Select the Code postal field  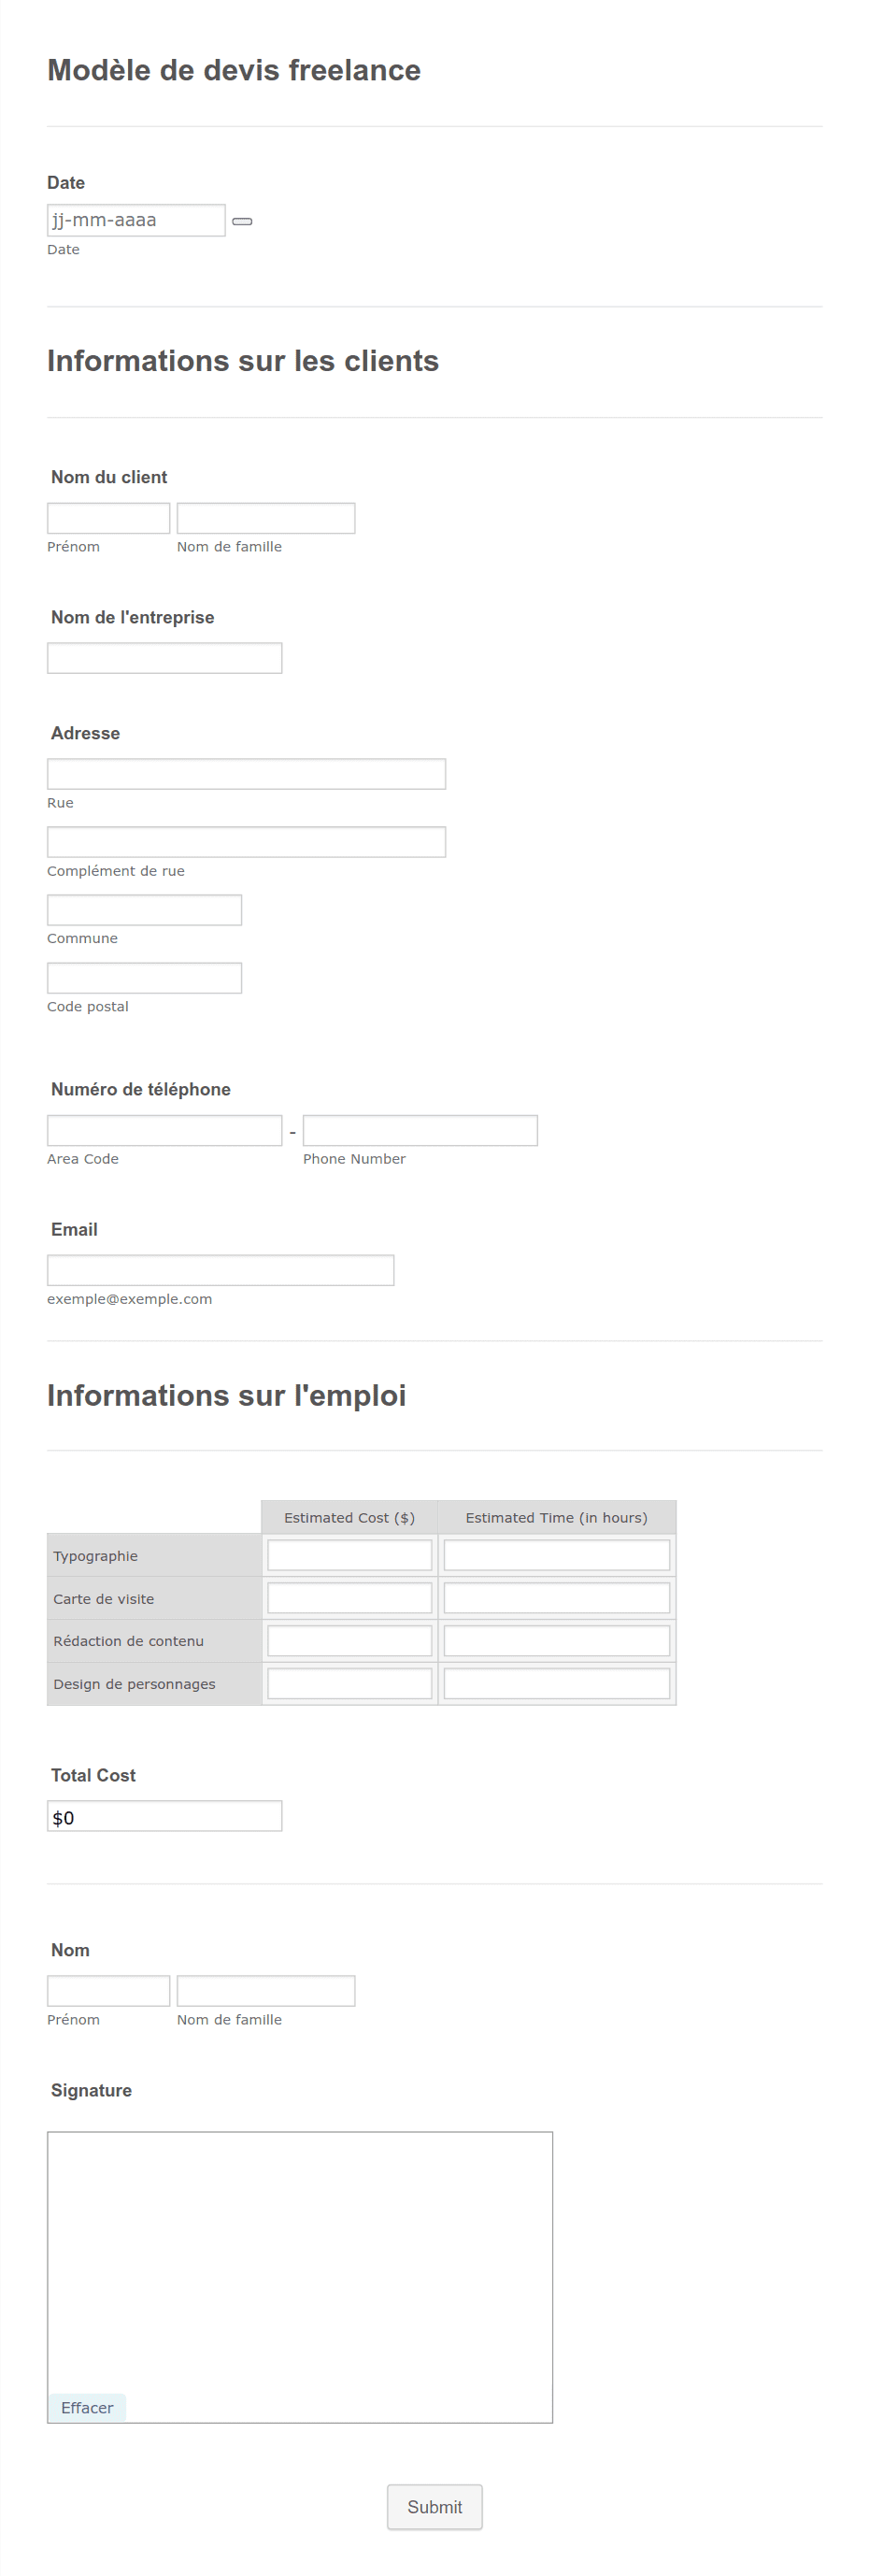pyautogui.click(x=144, y=978)
